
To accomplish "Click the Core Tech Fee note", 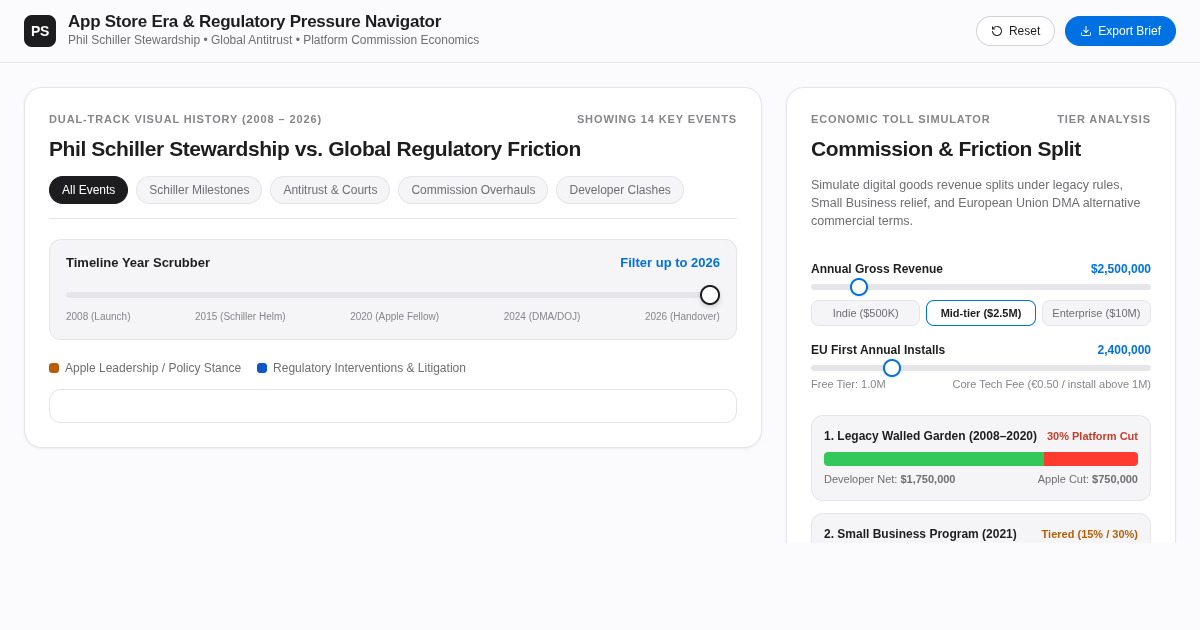I will 1051,384.
